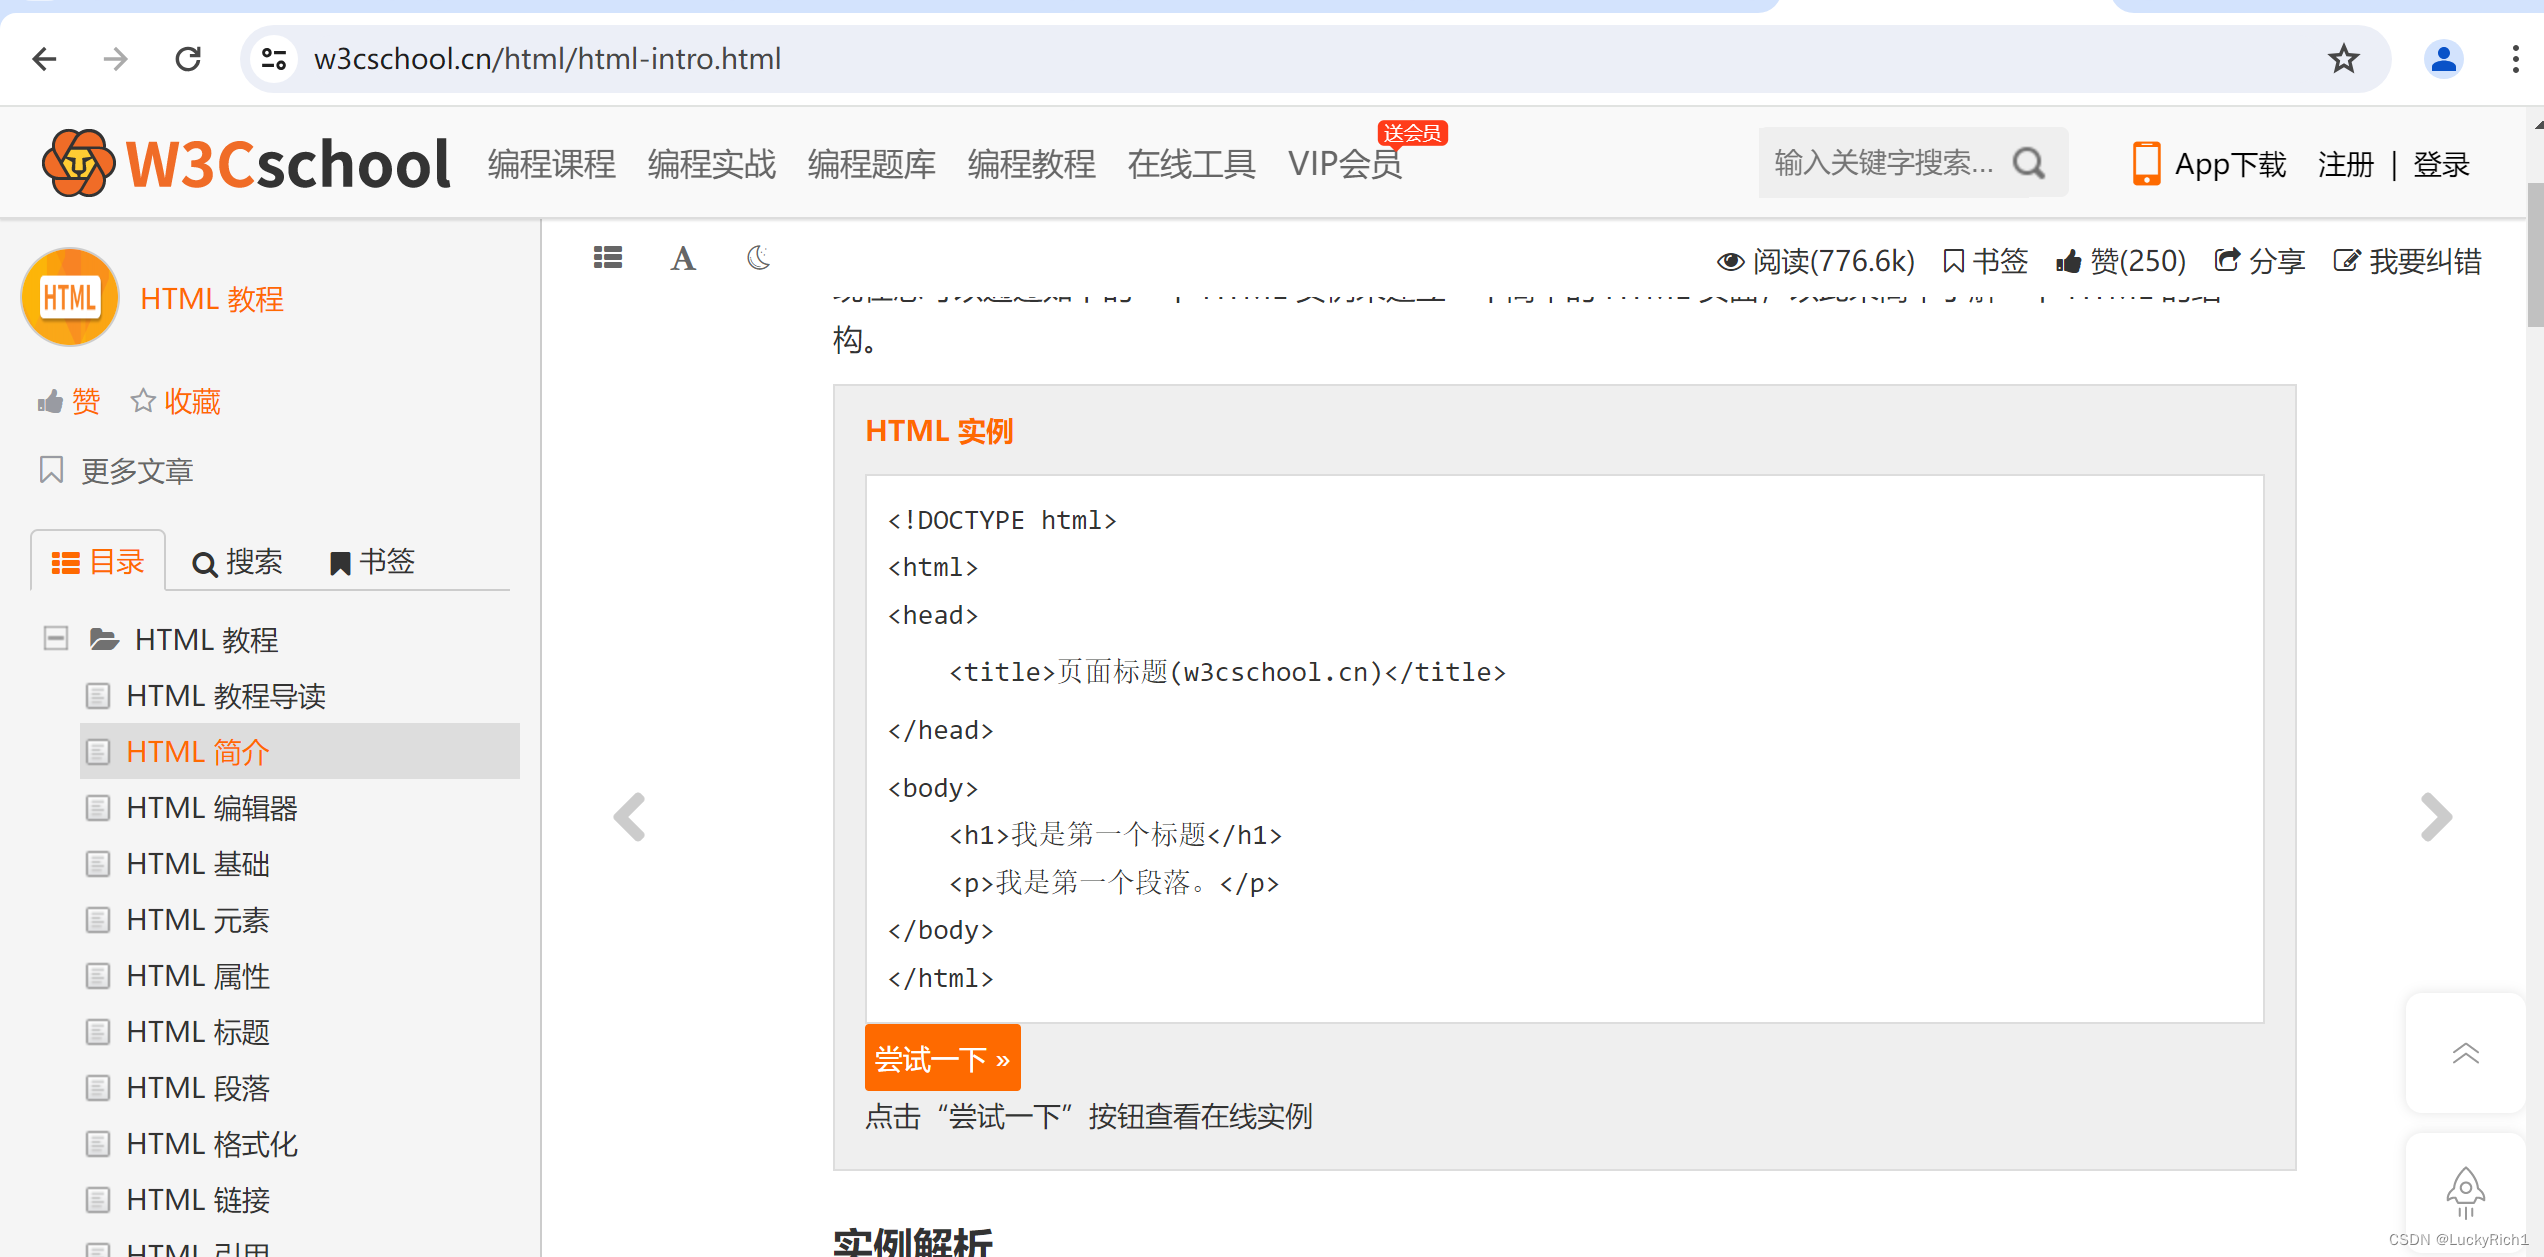Toggle the table of contents list icon
Image resolution: width=2544 pixels, height=1257 pixels.
608,258
